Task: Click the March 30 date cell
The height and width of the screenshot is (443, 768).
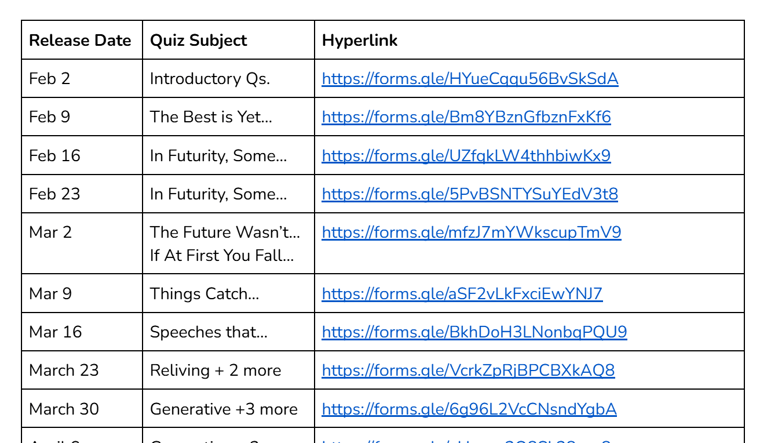Action: pyautogui.click(x=82, y=409)
